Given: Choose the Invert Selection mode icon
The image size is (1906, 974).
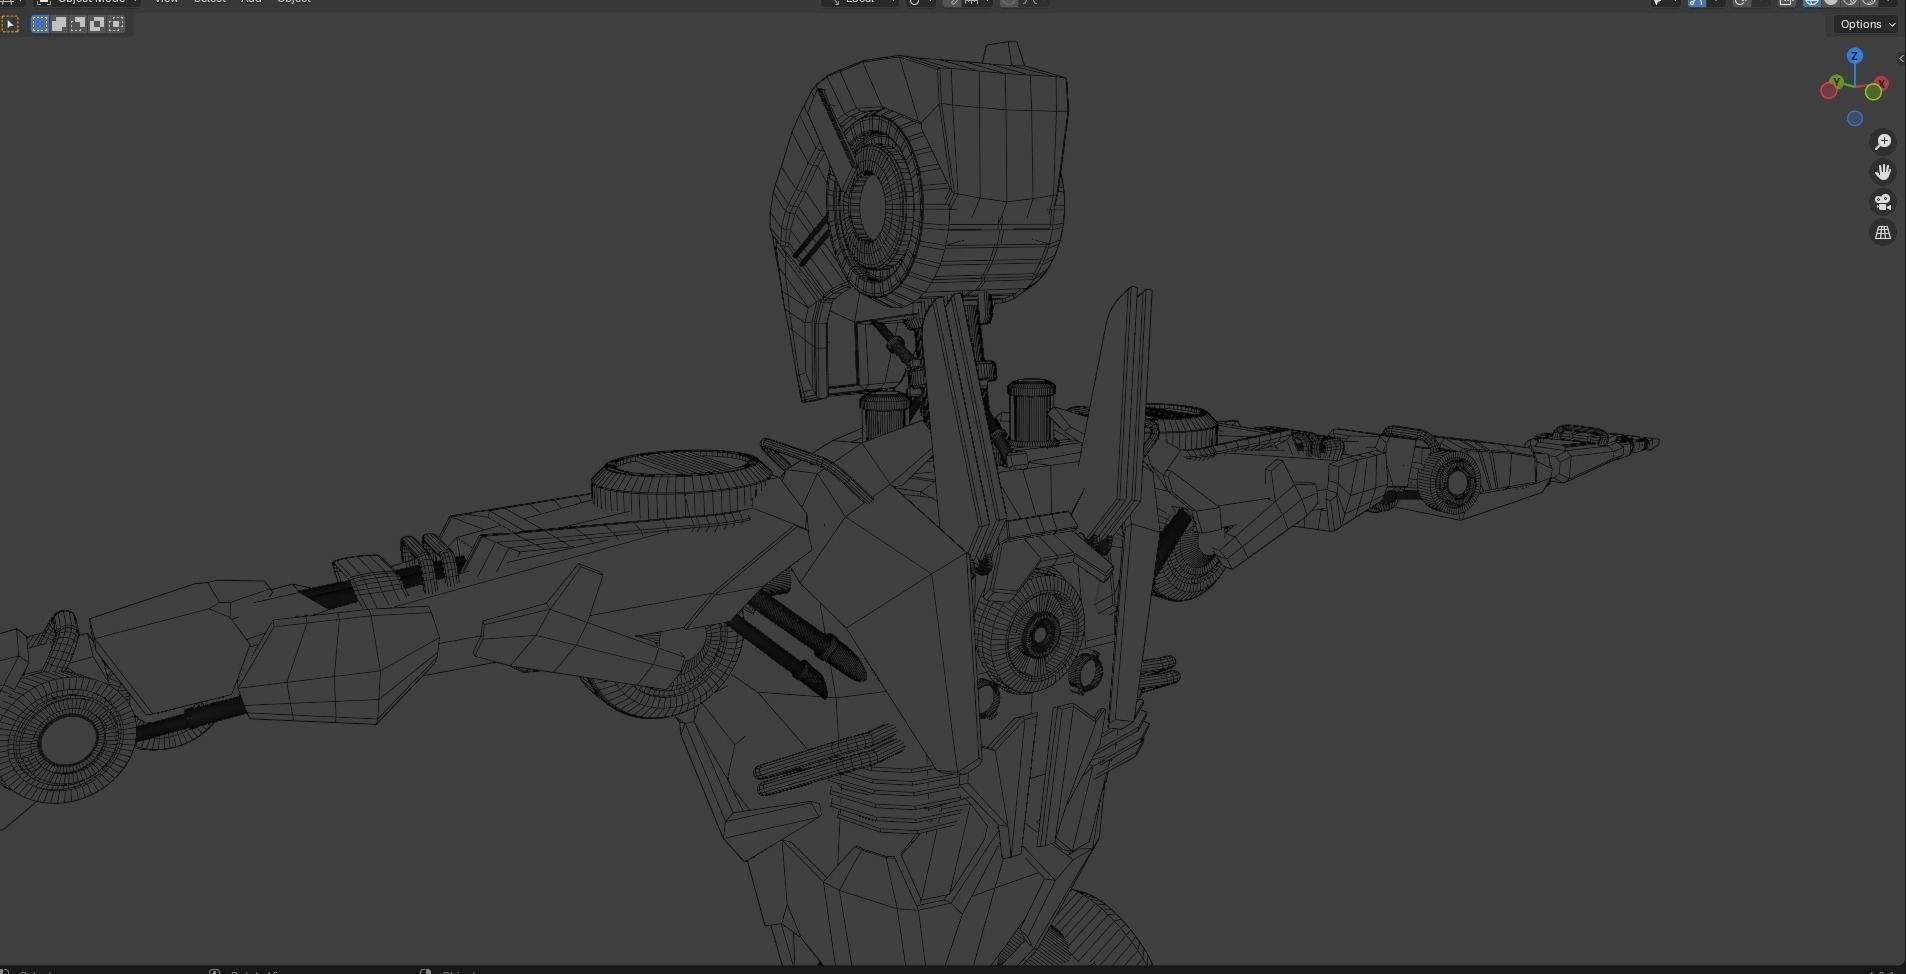Looking at the screenshot, I should click(97, 24).
